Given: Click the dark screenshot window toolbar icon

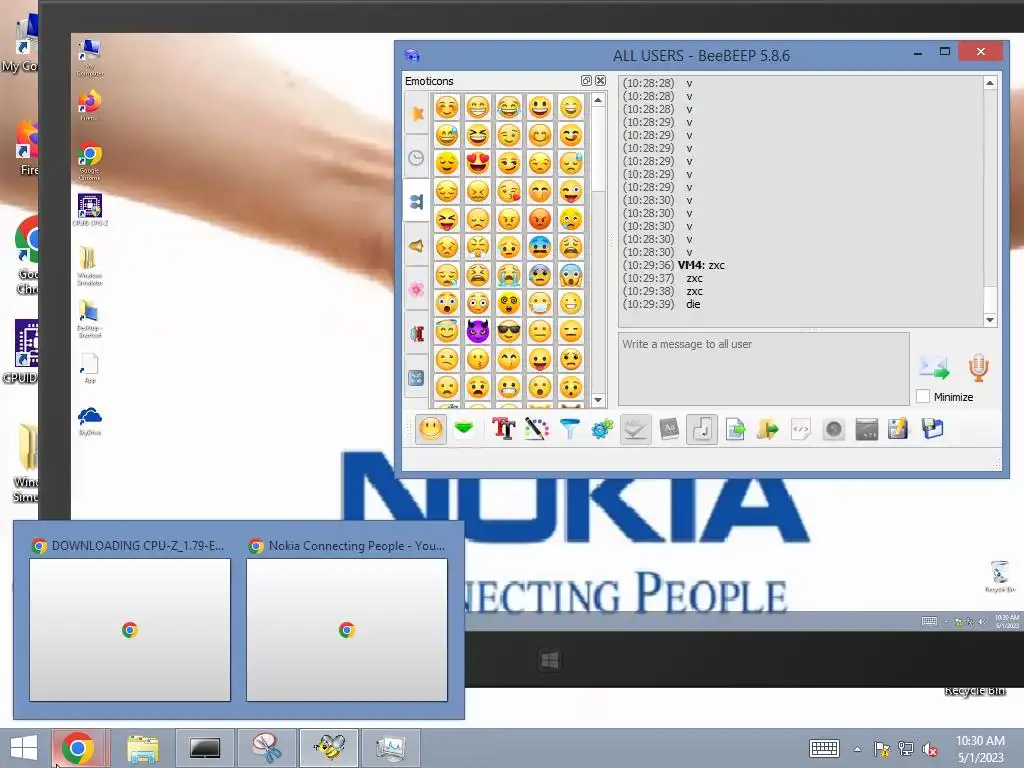Looking at the screenshot, I should click(x=867, y=429).
